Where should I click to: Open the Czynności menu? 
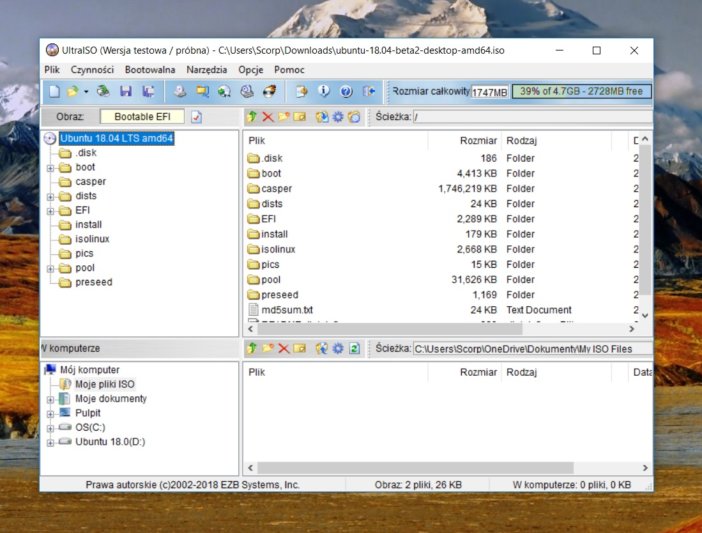92,70
